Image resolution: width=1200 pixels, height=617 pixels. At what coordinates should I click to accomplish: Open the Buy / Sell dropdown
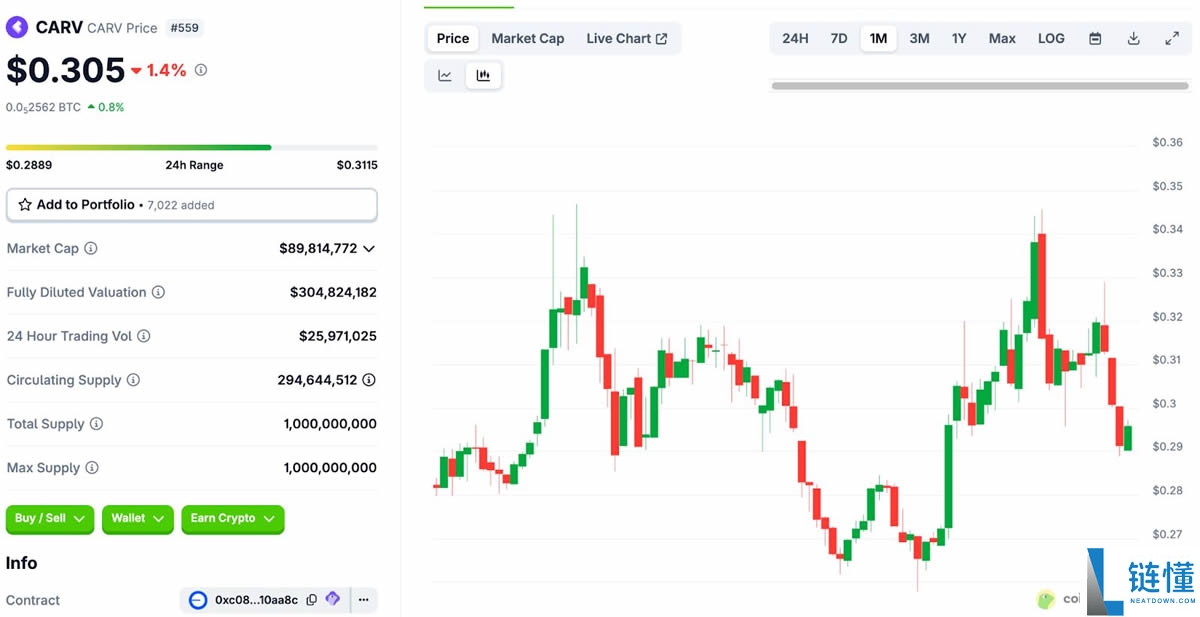coord(49,519)
